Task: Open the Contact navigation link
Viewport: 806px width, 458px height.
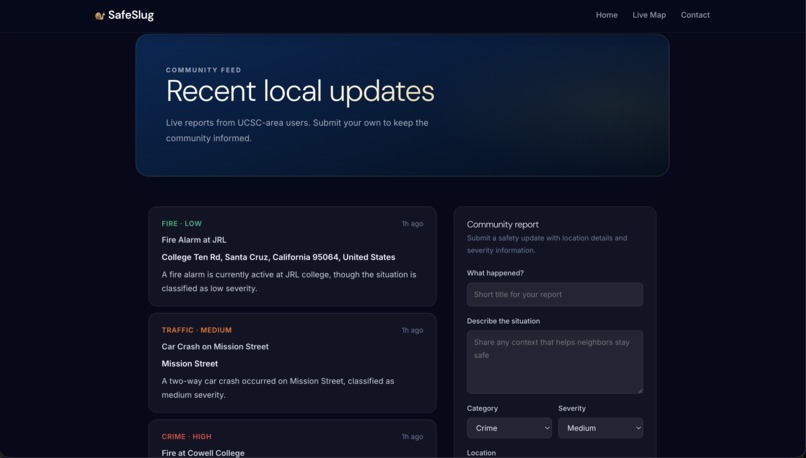Action: click(x=695, y=15)
